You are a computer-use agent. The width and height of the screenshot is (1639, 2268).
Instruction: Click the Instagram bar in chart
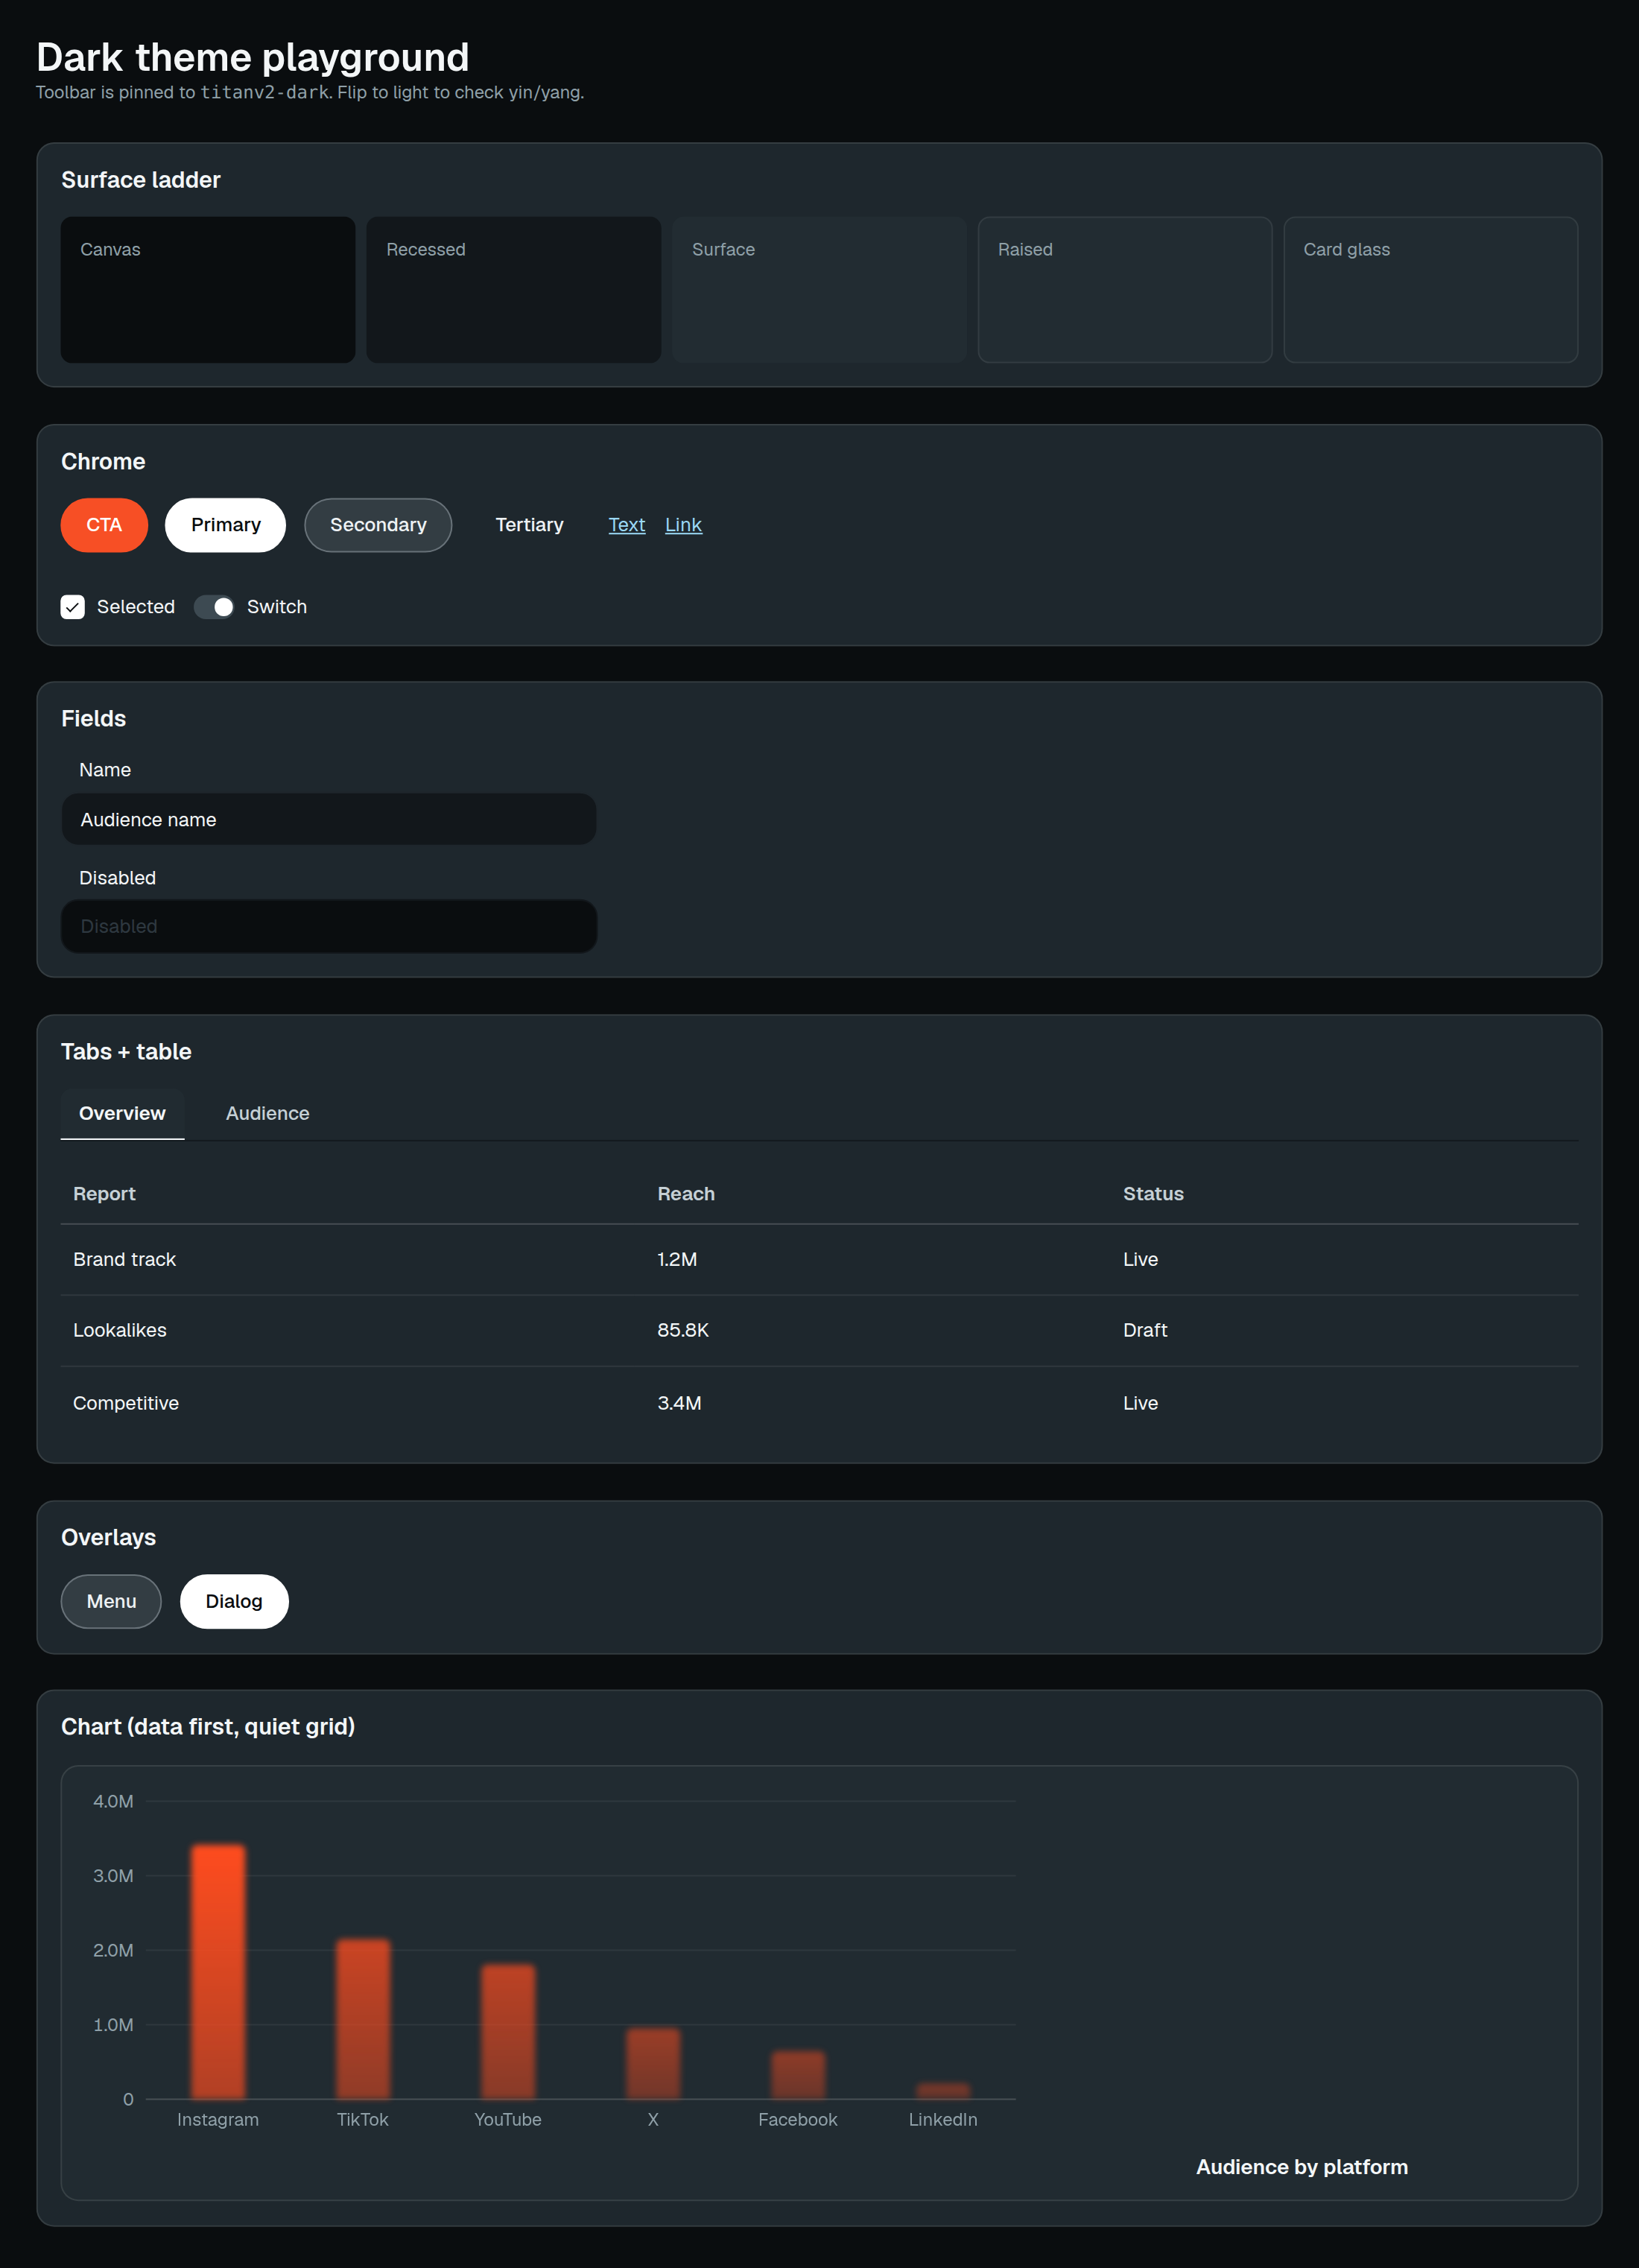(x=218, y=1972)
